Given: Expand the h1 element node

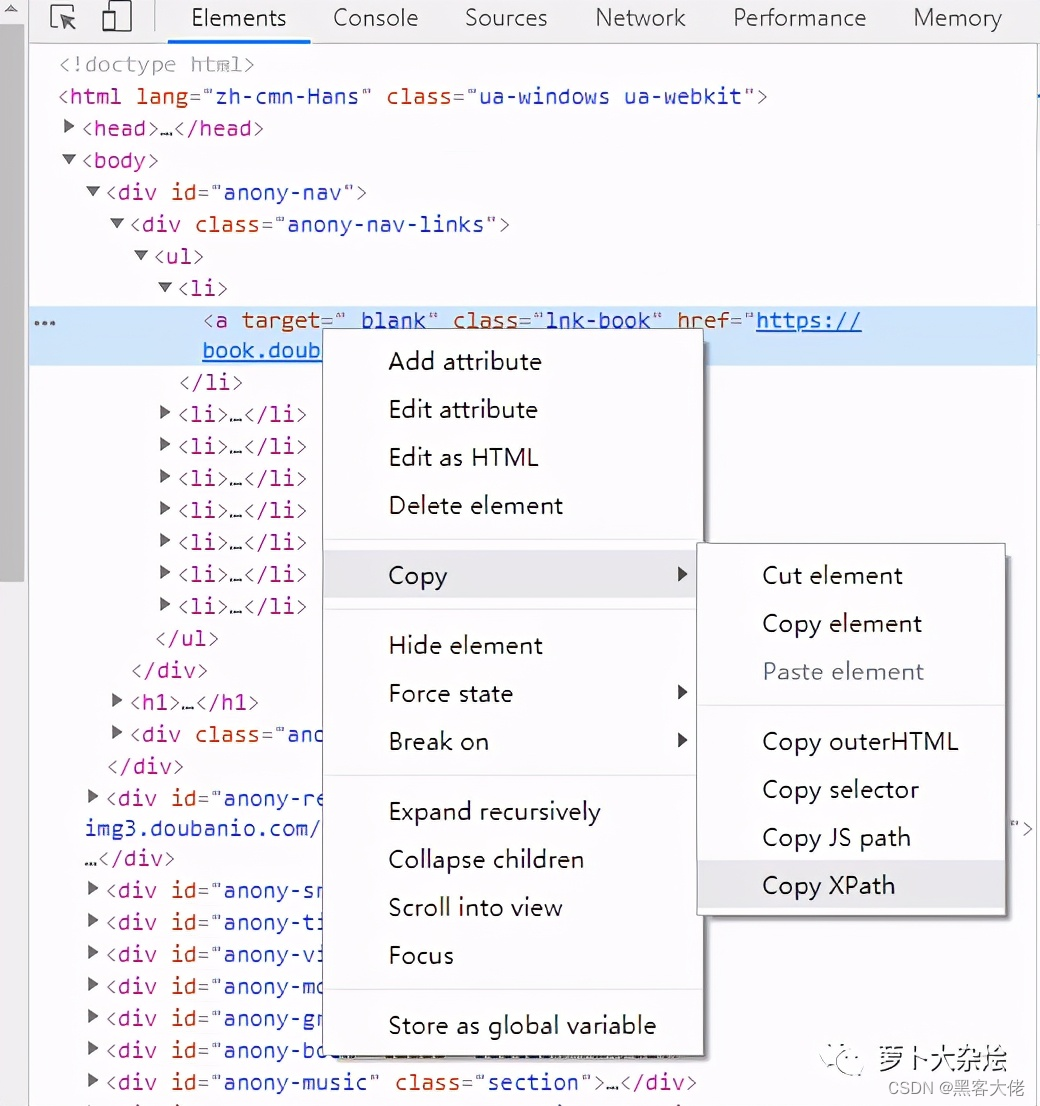Looking at the screenshot, I should tap(116, 700).
